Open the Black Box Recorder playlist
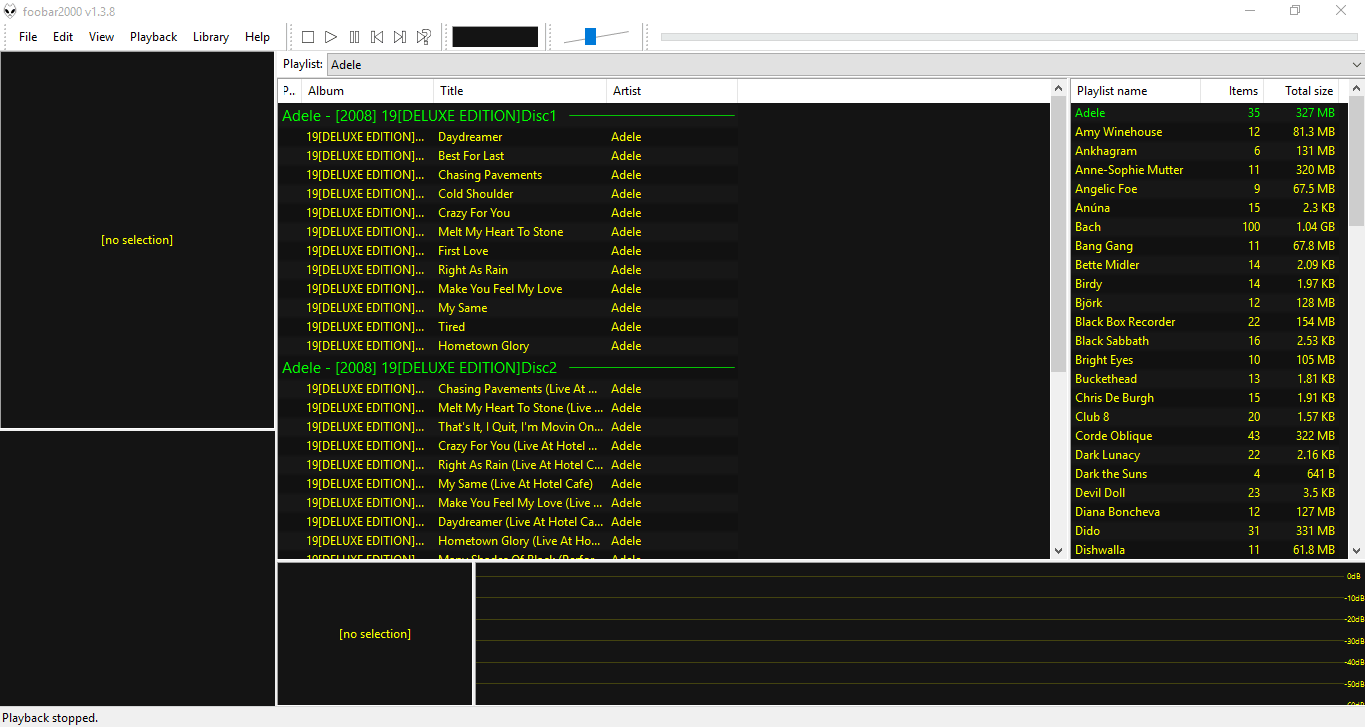Screen dimensions: 1365x727 click(1209, 322)
